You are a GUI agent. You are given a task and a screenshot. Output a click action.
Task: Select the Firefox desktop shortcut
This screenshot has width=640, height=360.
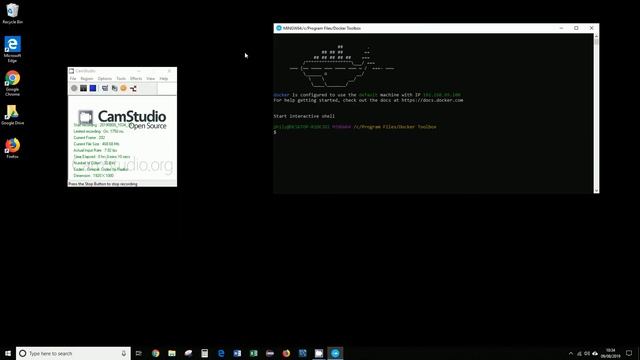coord(13,148)
